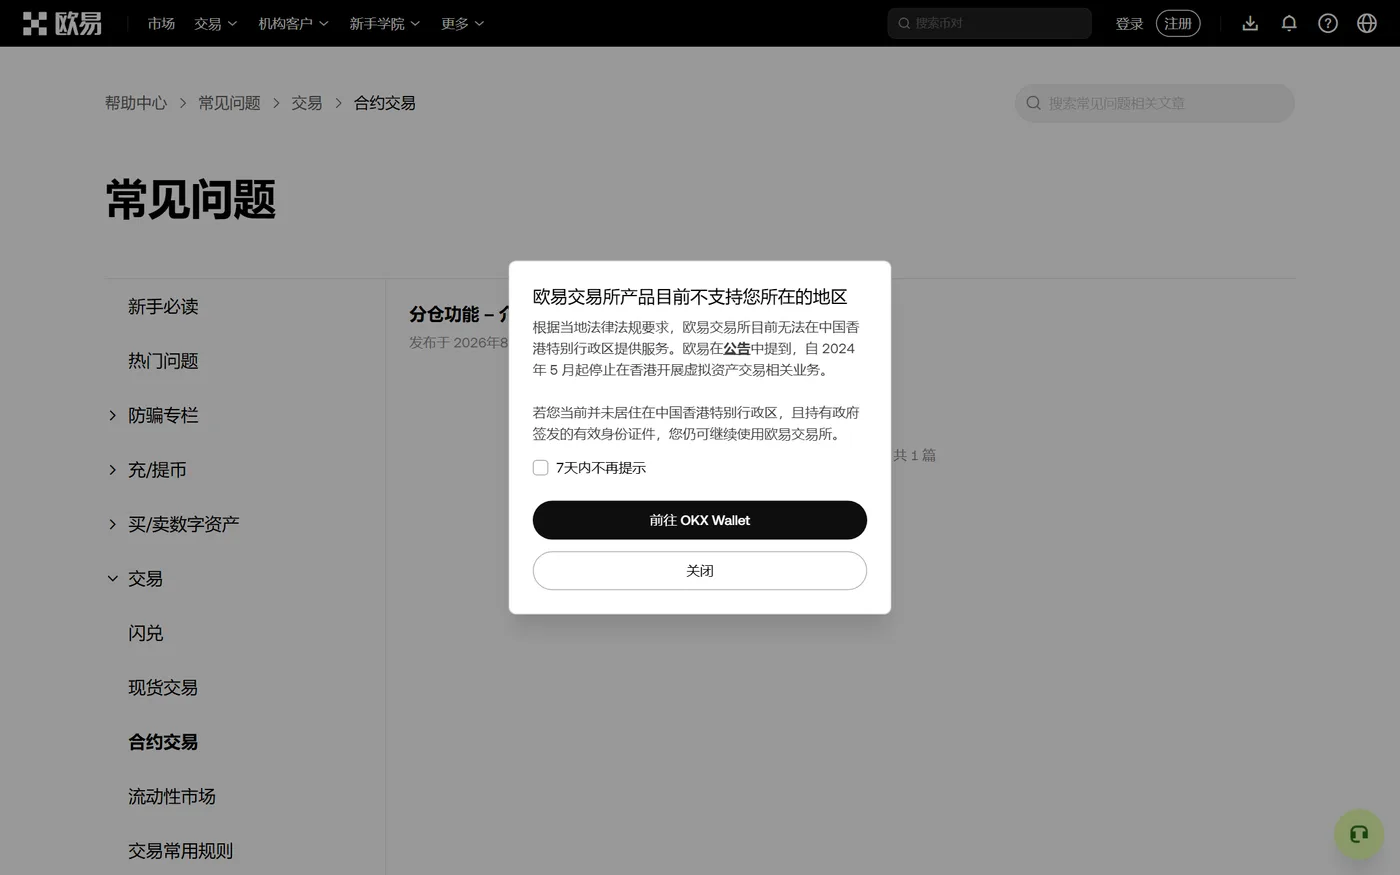Image resolution: width=1400 pixels, height=875 pixels.
Task: Open the customer support headset chat
Action: (x=1358, y=834)
